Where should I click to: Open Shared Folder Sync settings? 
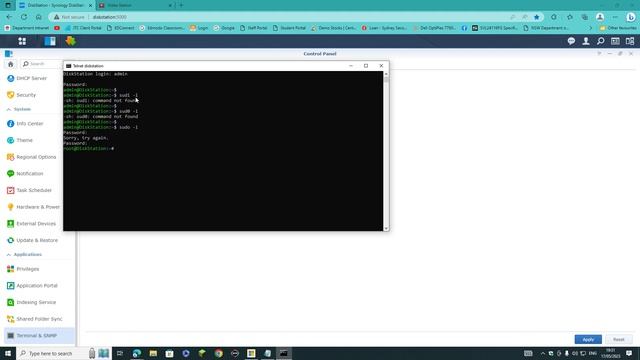point(39,319)
